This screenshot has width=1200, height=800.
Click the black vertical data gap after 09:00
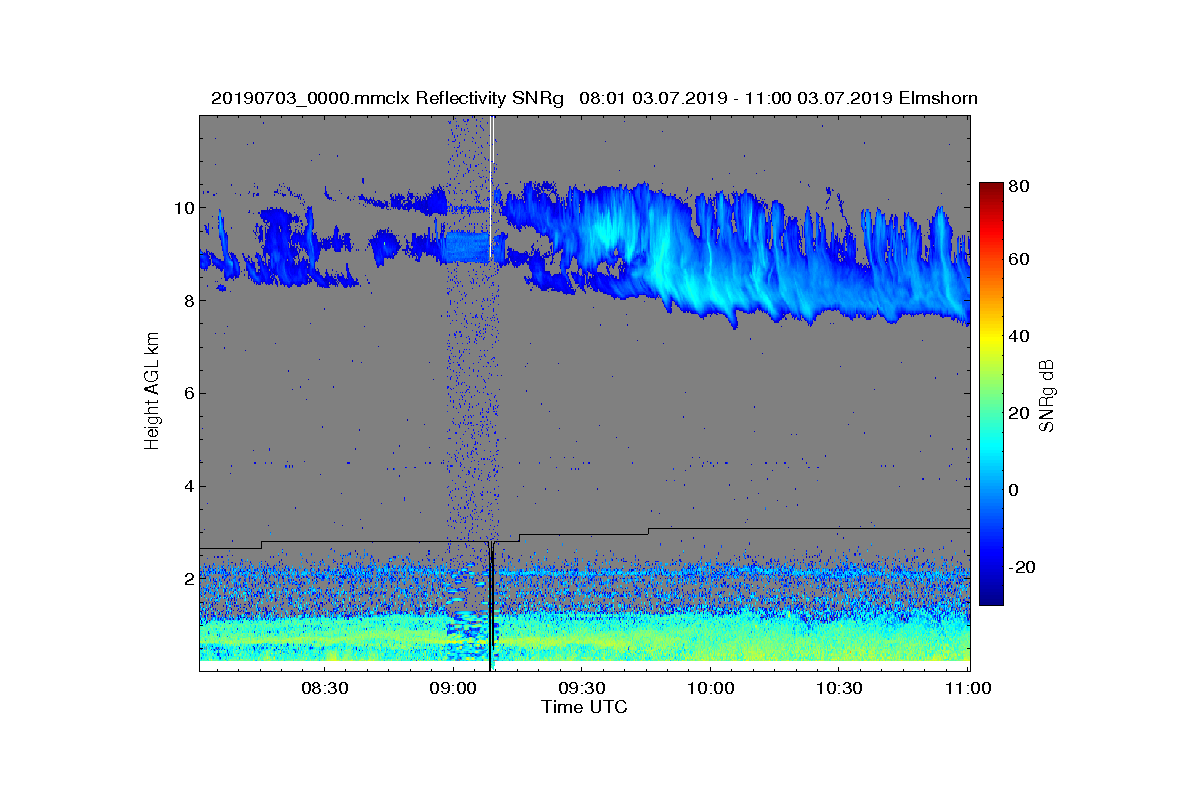pyautogui.click(x=491, y=606)
